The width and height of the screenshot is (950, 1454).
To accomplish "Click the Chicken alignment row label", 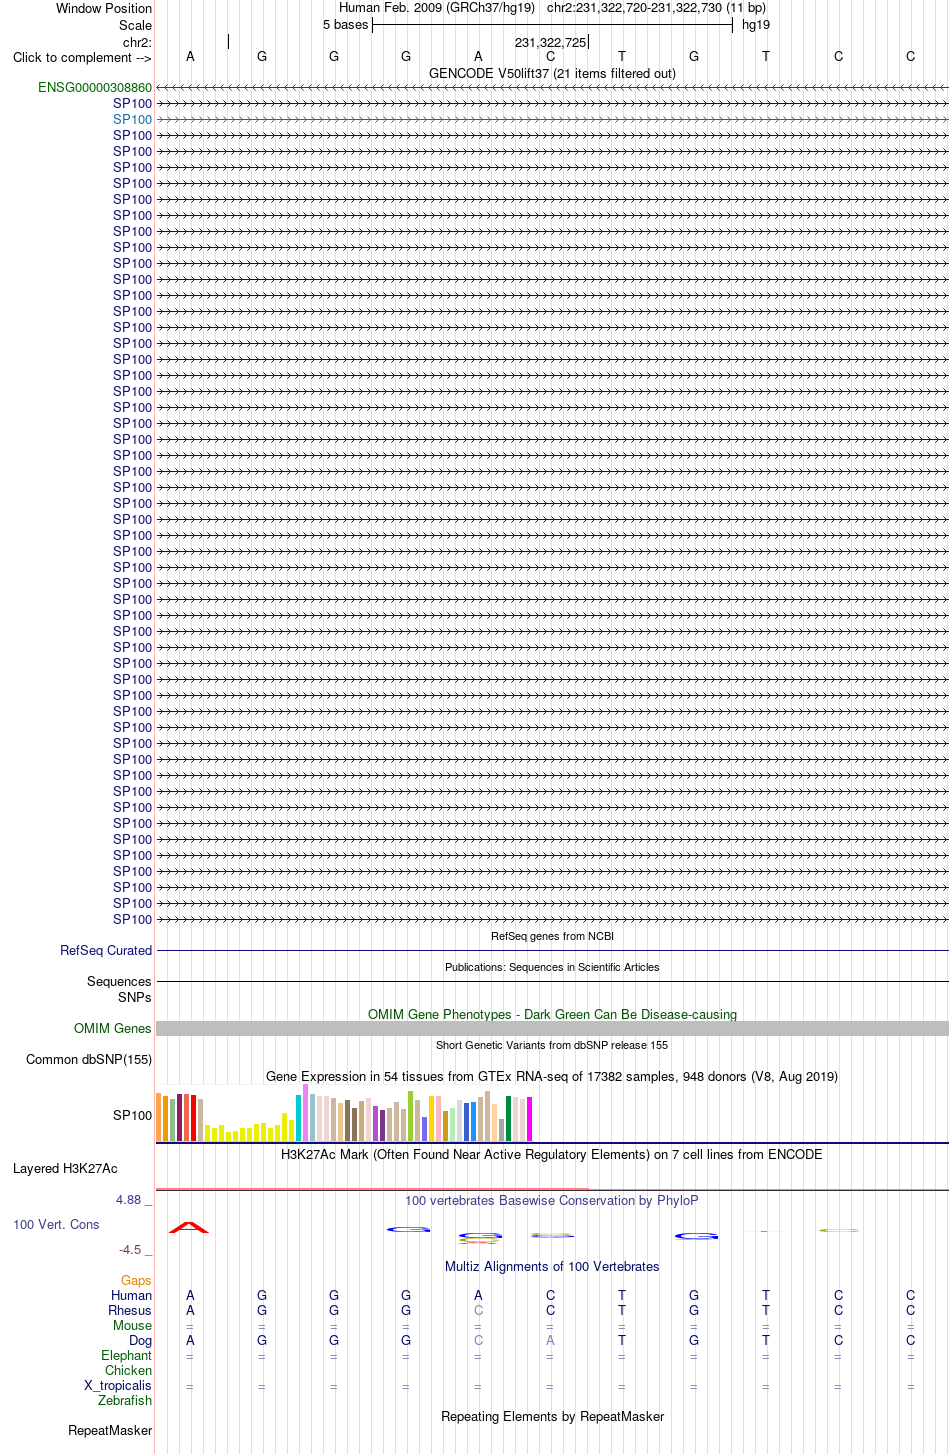I will click(x=129, y=1371).
